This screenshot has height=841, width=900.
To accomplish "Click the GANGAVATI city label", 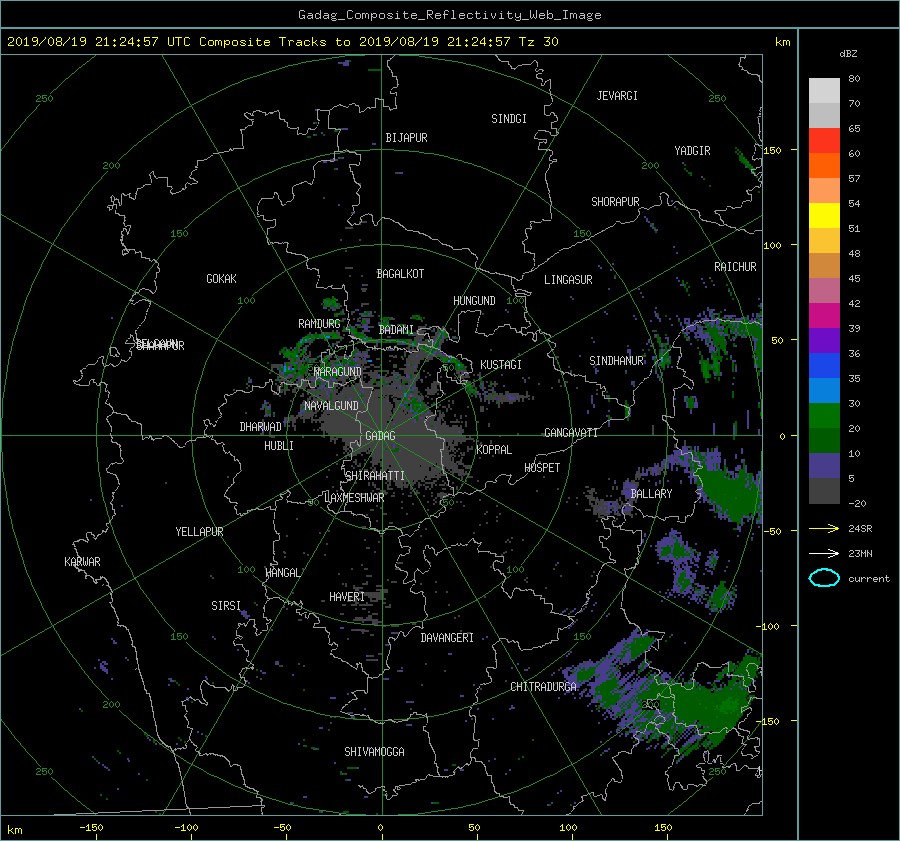I will pyautogui.click(x=571, y=433).
